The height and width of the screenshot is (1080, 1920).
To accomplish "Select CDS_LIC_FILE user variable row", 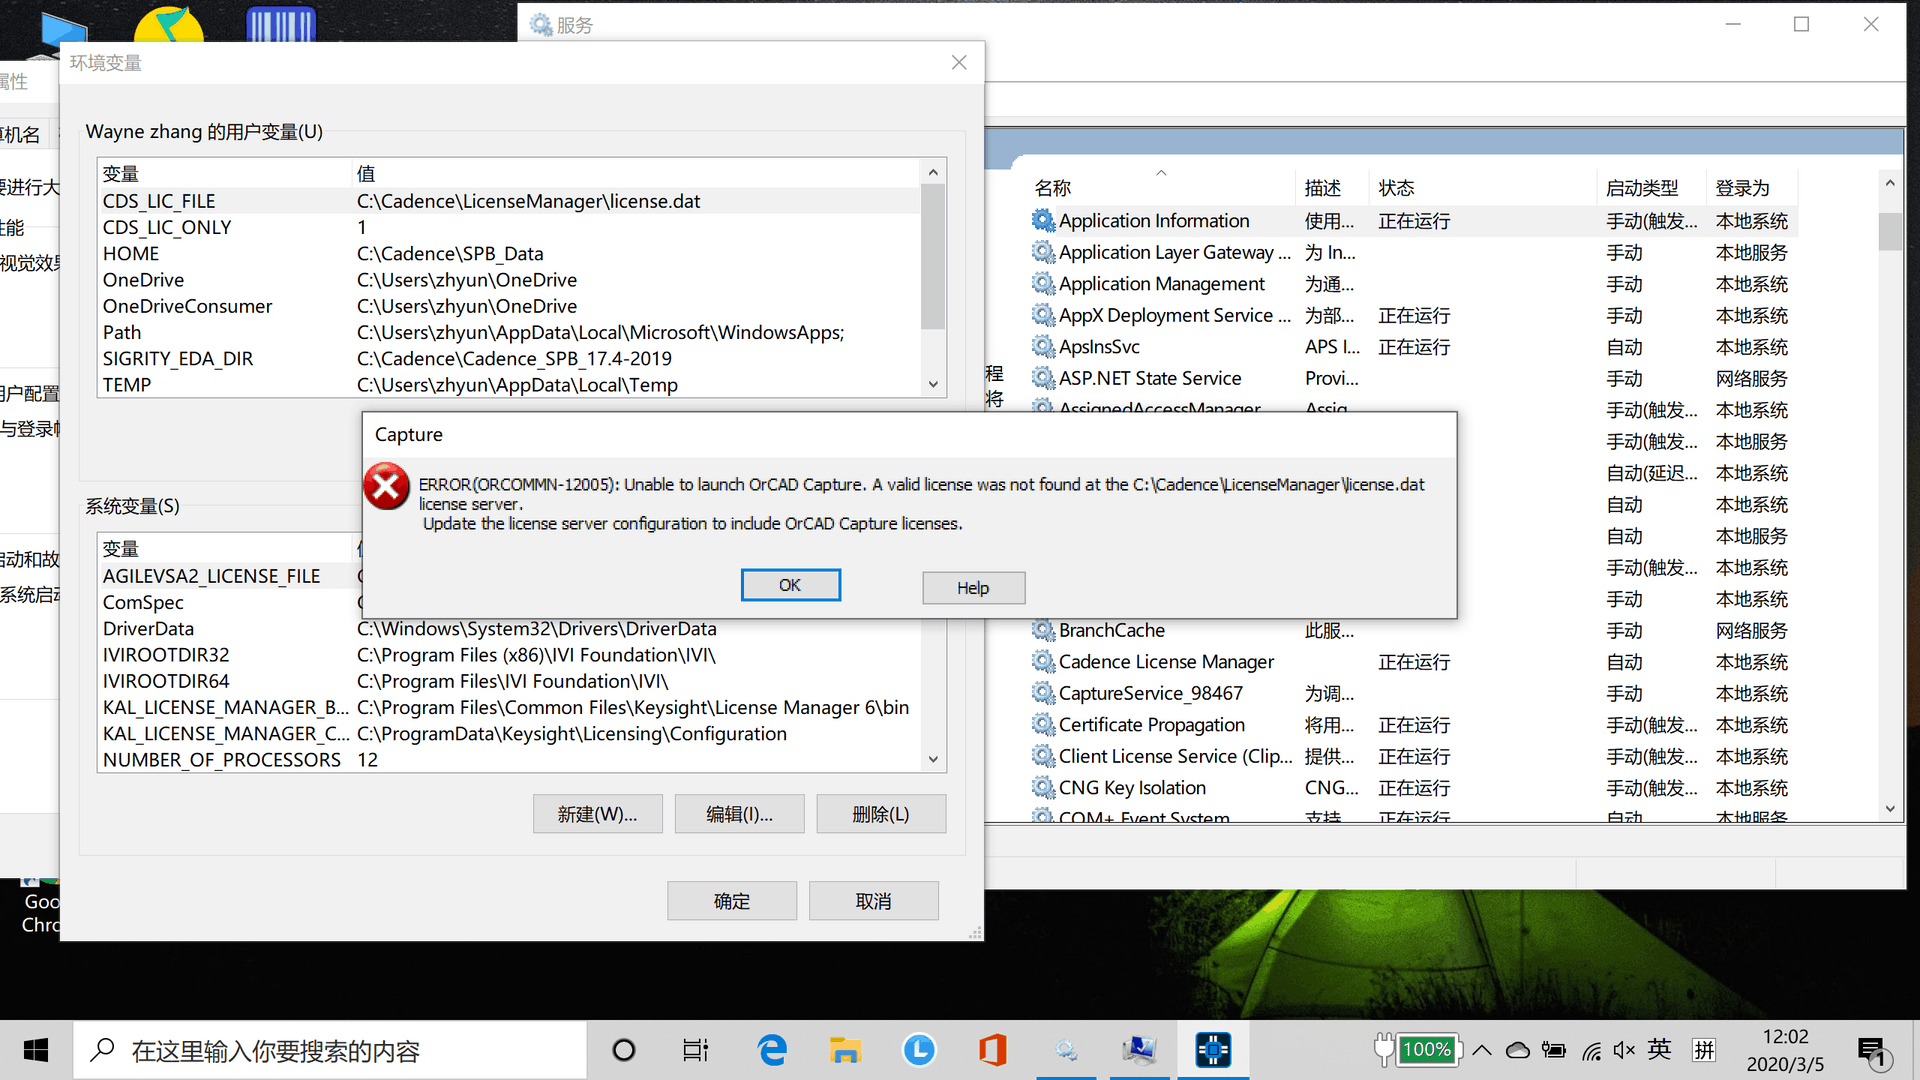I will coord(509,201).
